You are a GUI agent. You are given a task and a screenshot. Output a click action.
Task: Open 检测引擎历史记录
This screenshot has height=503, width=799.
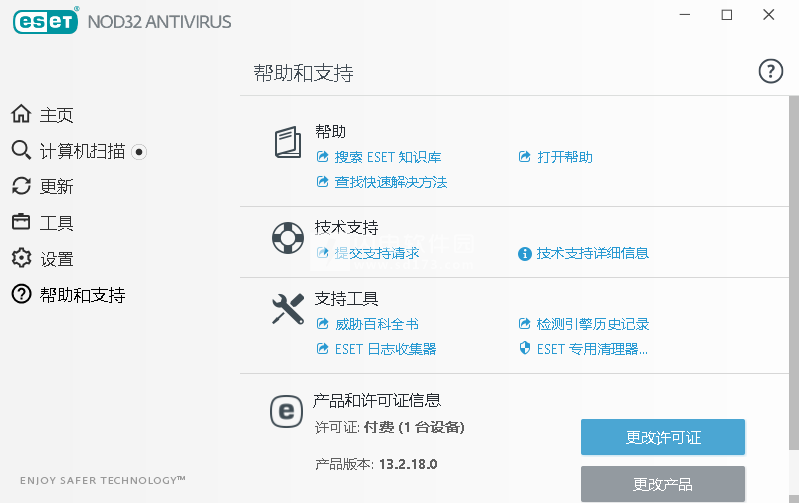coord(593,324)
